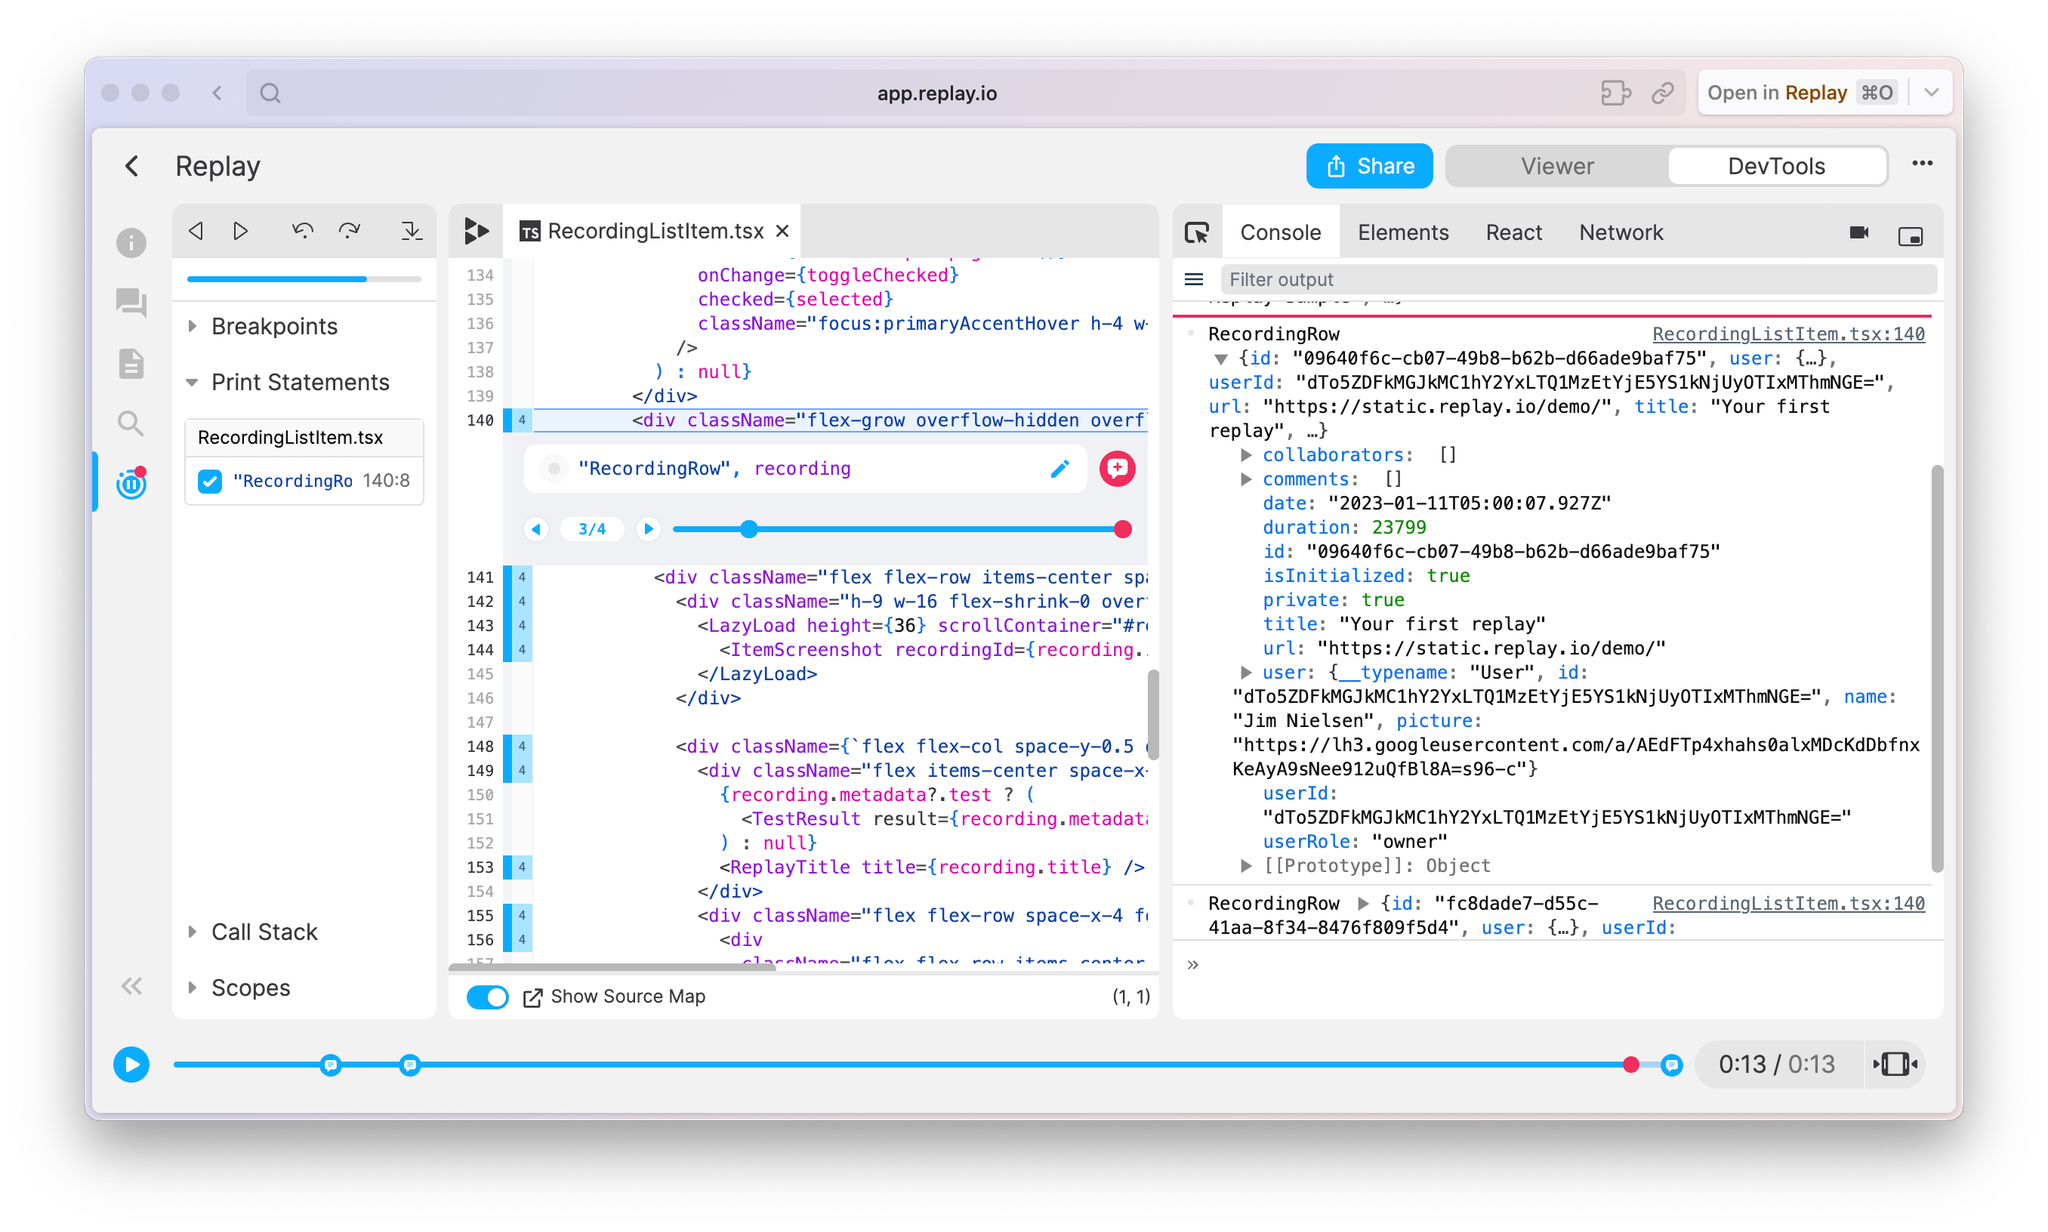Click the picture-in-picture layout icon
Image resolution: width=2048 pixels, height=1232 pixels.
[1910, 236]
